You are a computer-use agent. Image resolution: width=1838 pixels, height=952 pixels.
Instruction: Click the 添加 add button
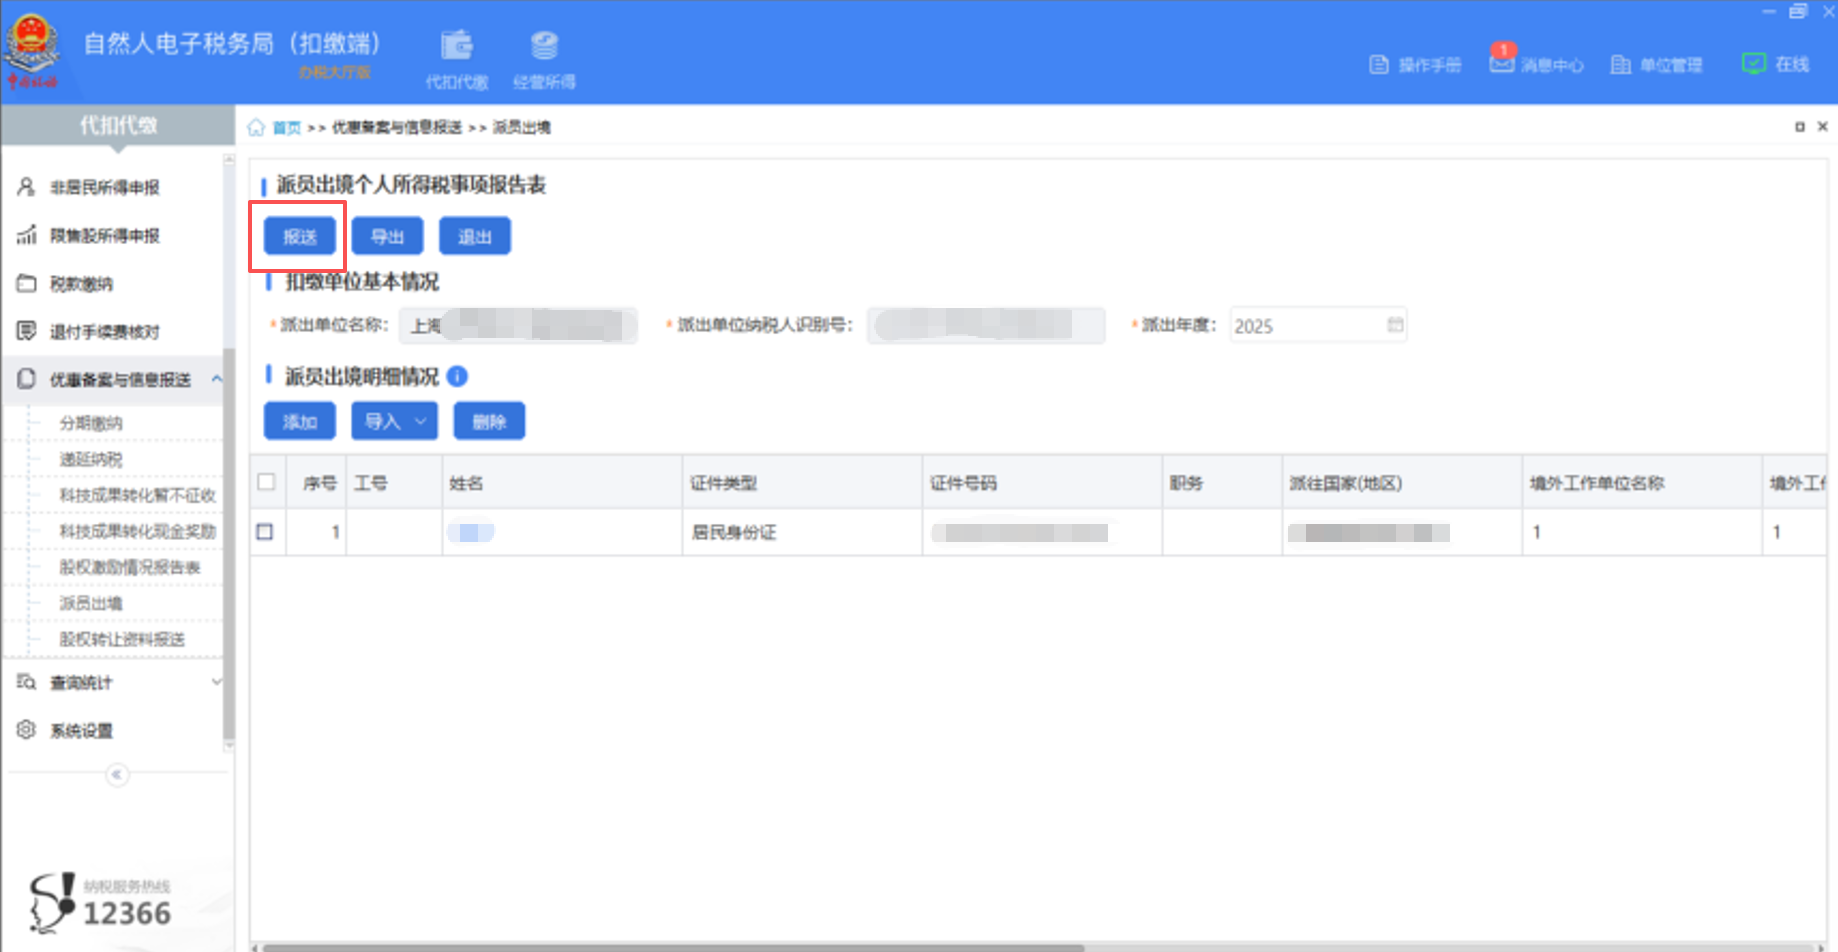[298, 420]
